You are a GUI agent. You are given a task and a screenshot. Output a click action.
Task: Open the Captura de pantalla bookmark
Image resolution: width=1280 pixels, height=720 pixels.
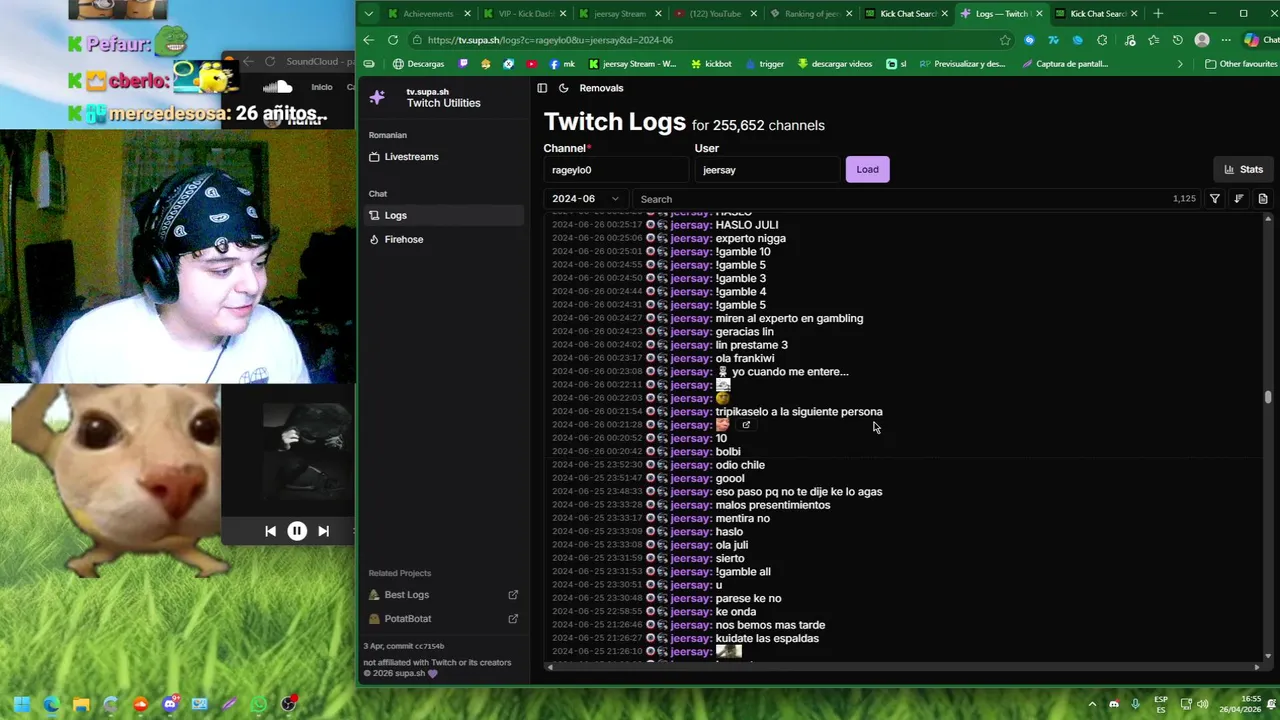pos(1063,64)
